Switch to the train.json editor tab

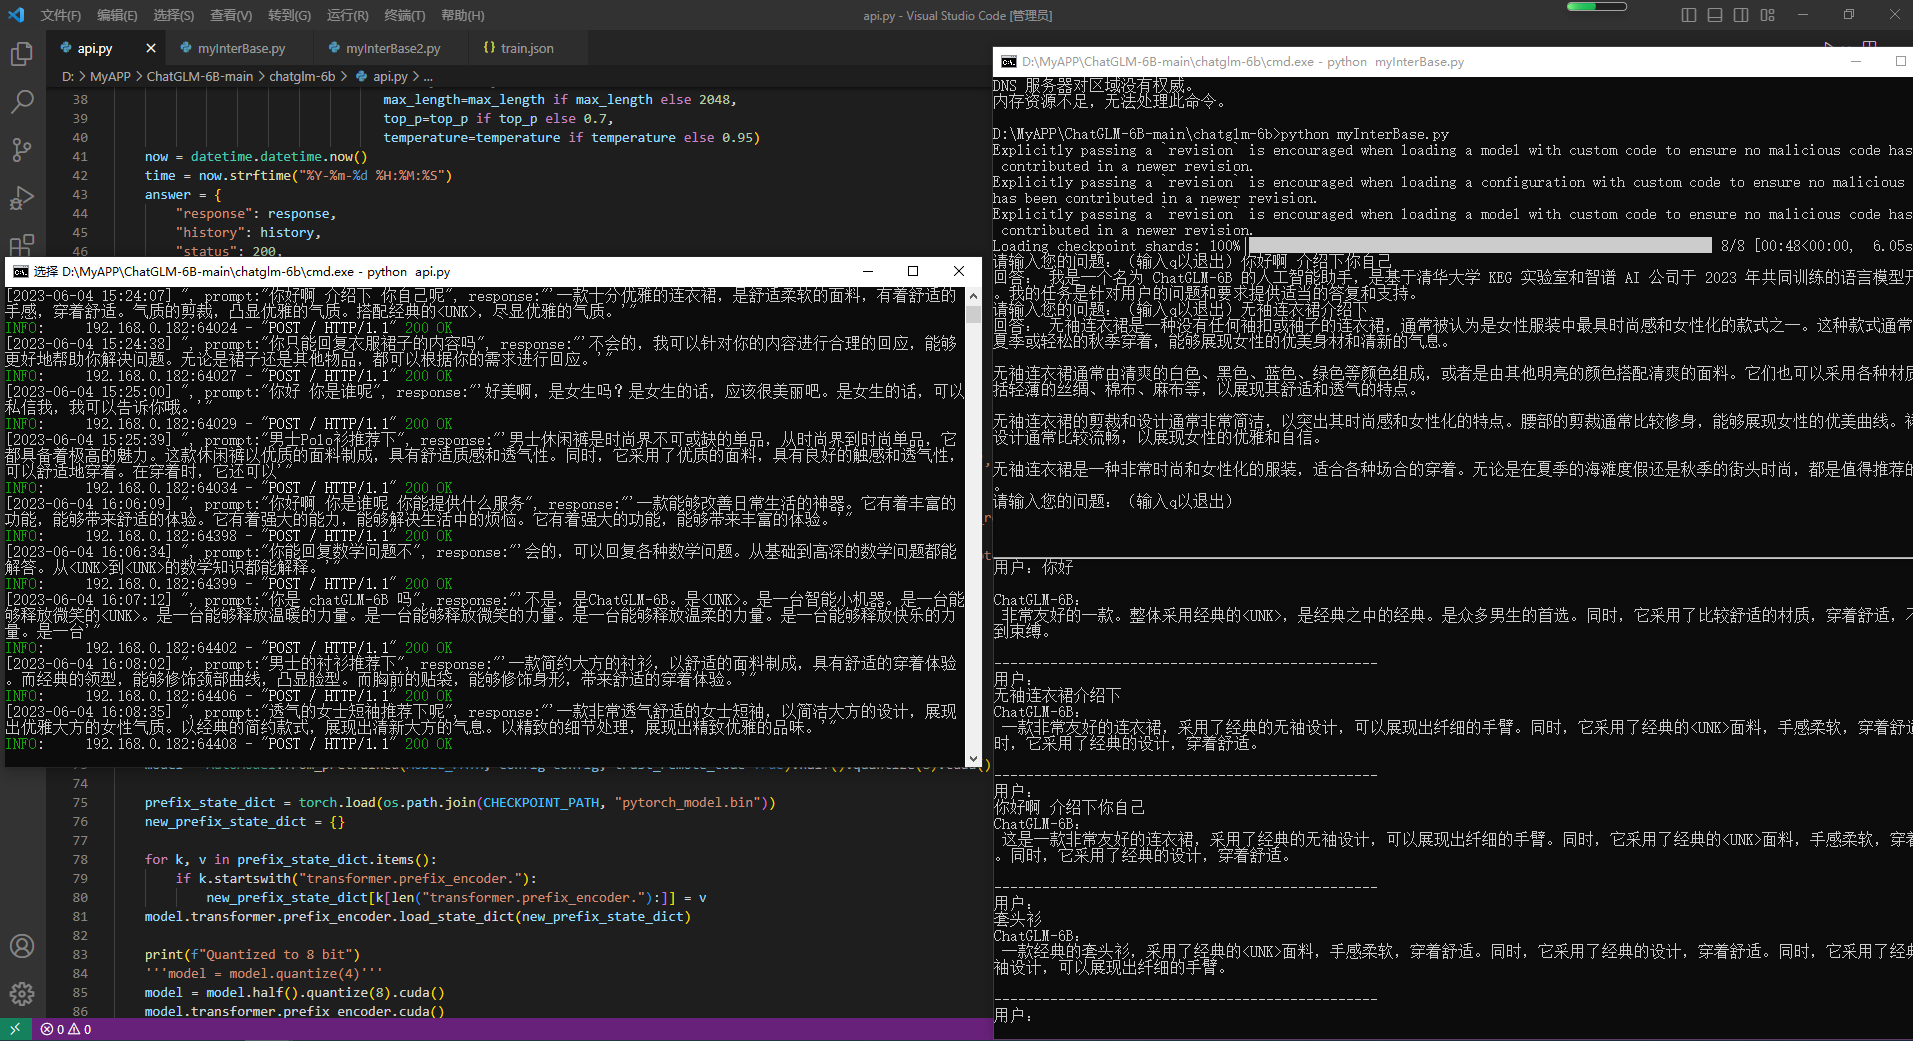527,48
